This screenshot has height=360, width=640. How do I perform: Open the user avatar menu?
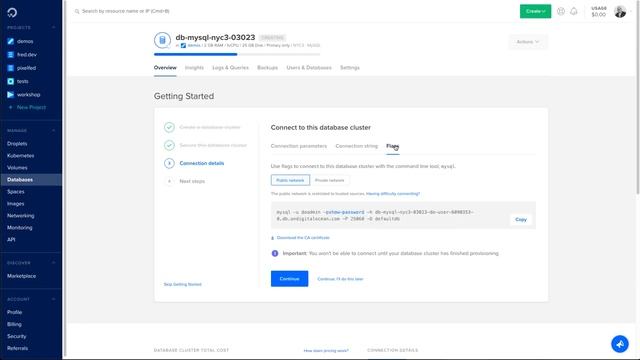point(620,11)
